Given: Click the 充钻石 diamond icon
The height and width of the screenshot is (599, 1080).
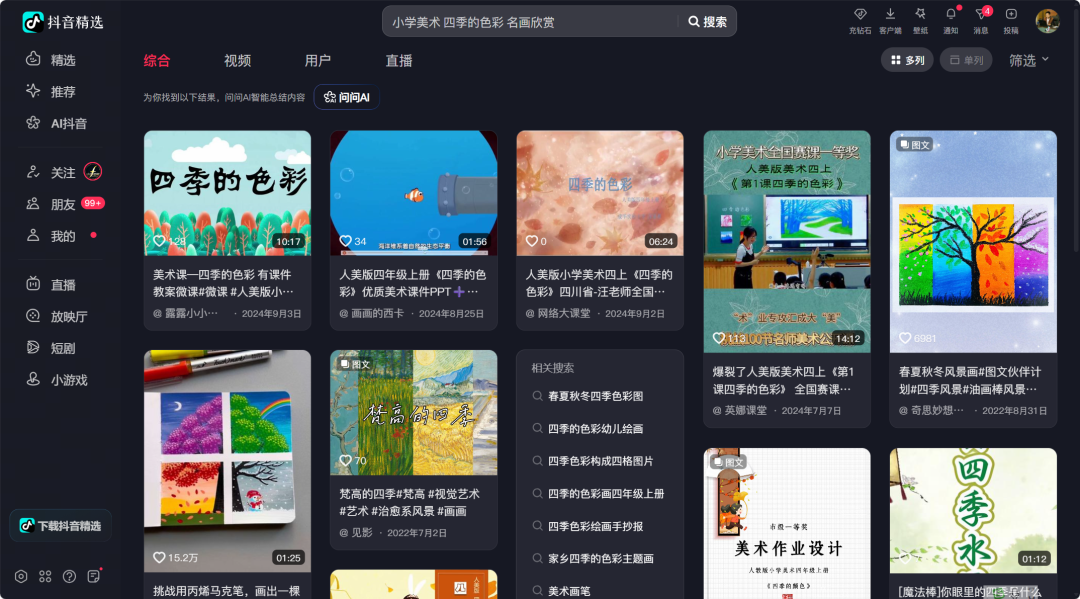Looking at the screenshot, I should (x=860, y=14).
